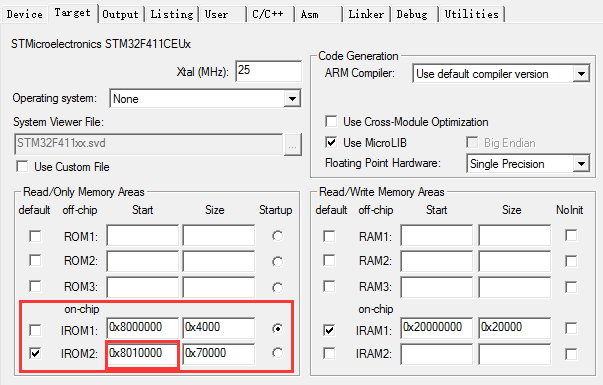603x385 pixels.
Task: Switch to the User tab
Action: (x=222, y=14)
